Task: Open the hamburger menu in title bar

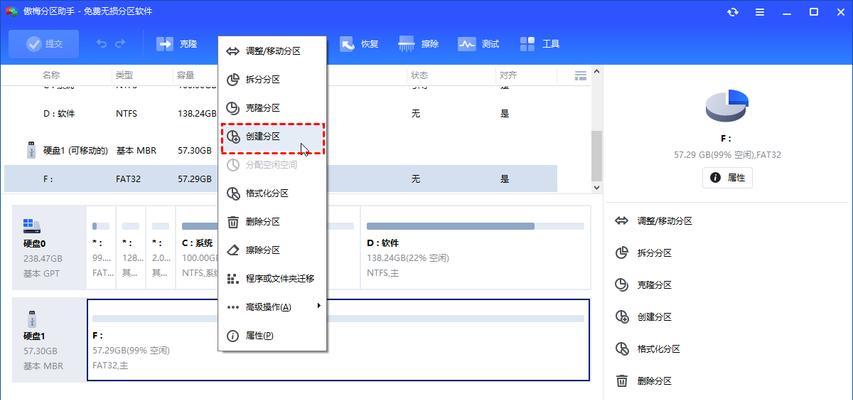Action: point(760,12)
